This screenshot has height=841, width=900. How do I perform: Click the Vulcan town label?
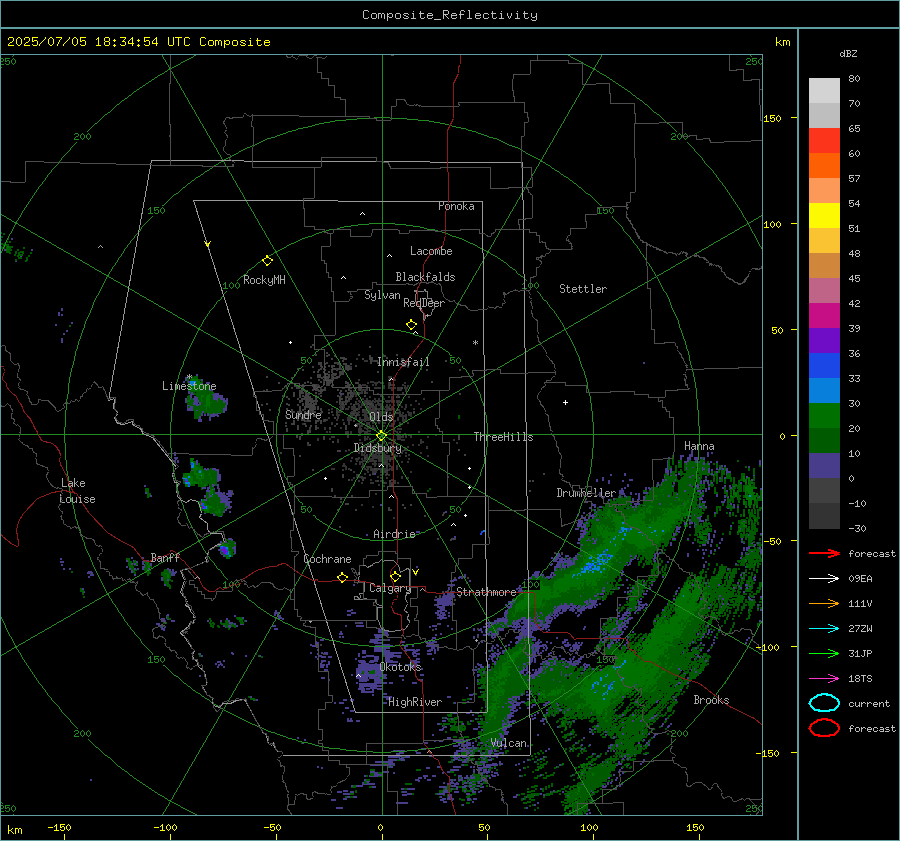[x=509, y=743]
